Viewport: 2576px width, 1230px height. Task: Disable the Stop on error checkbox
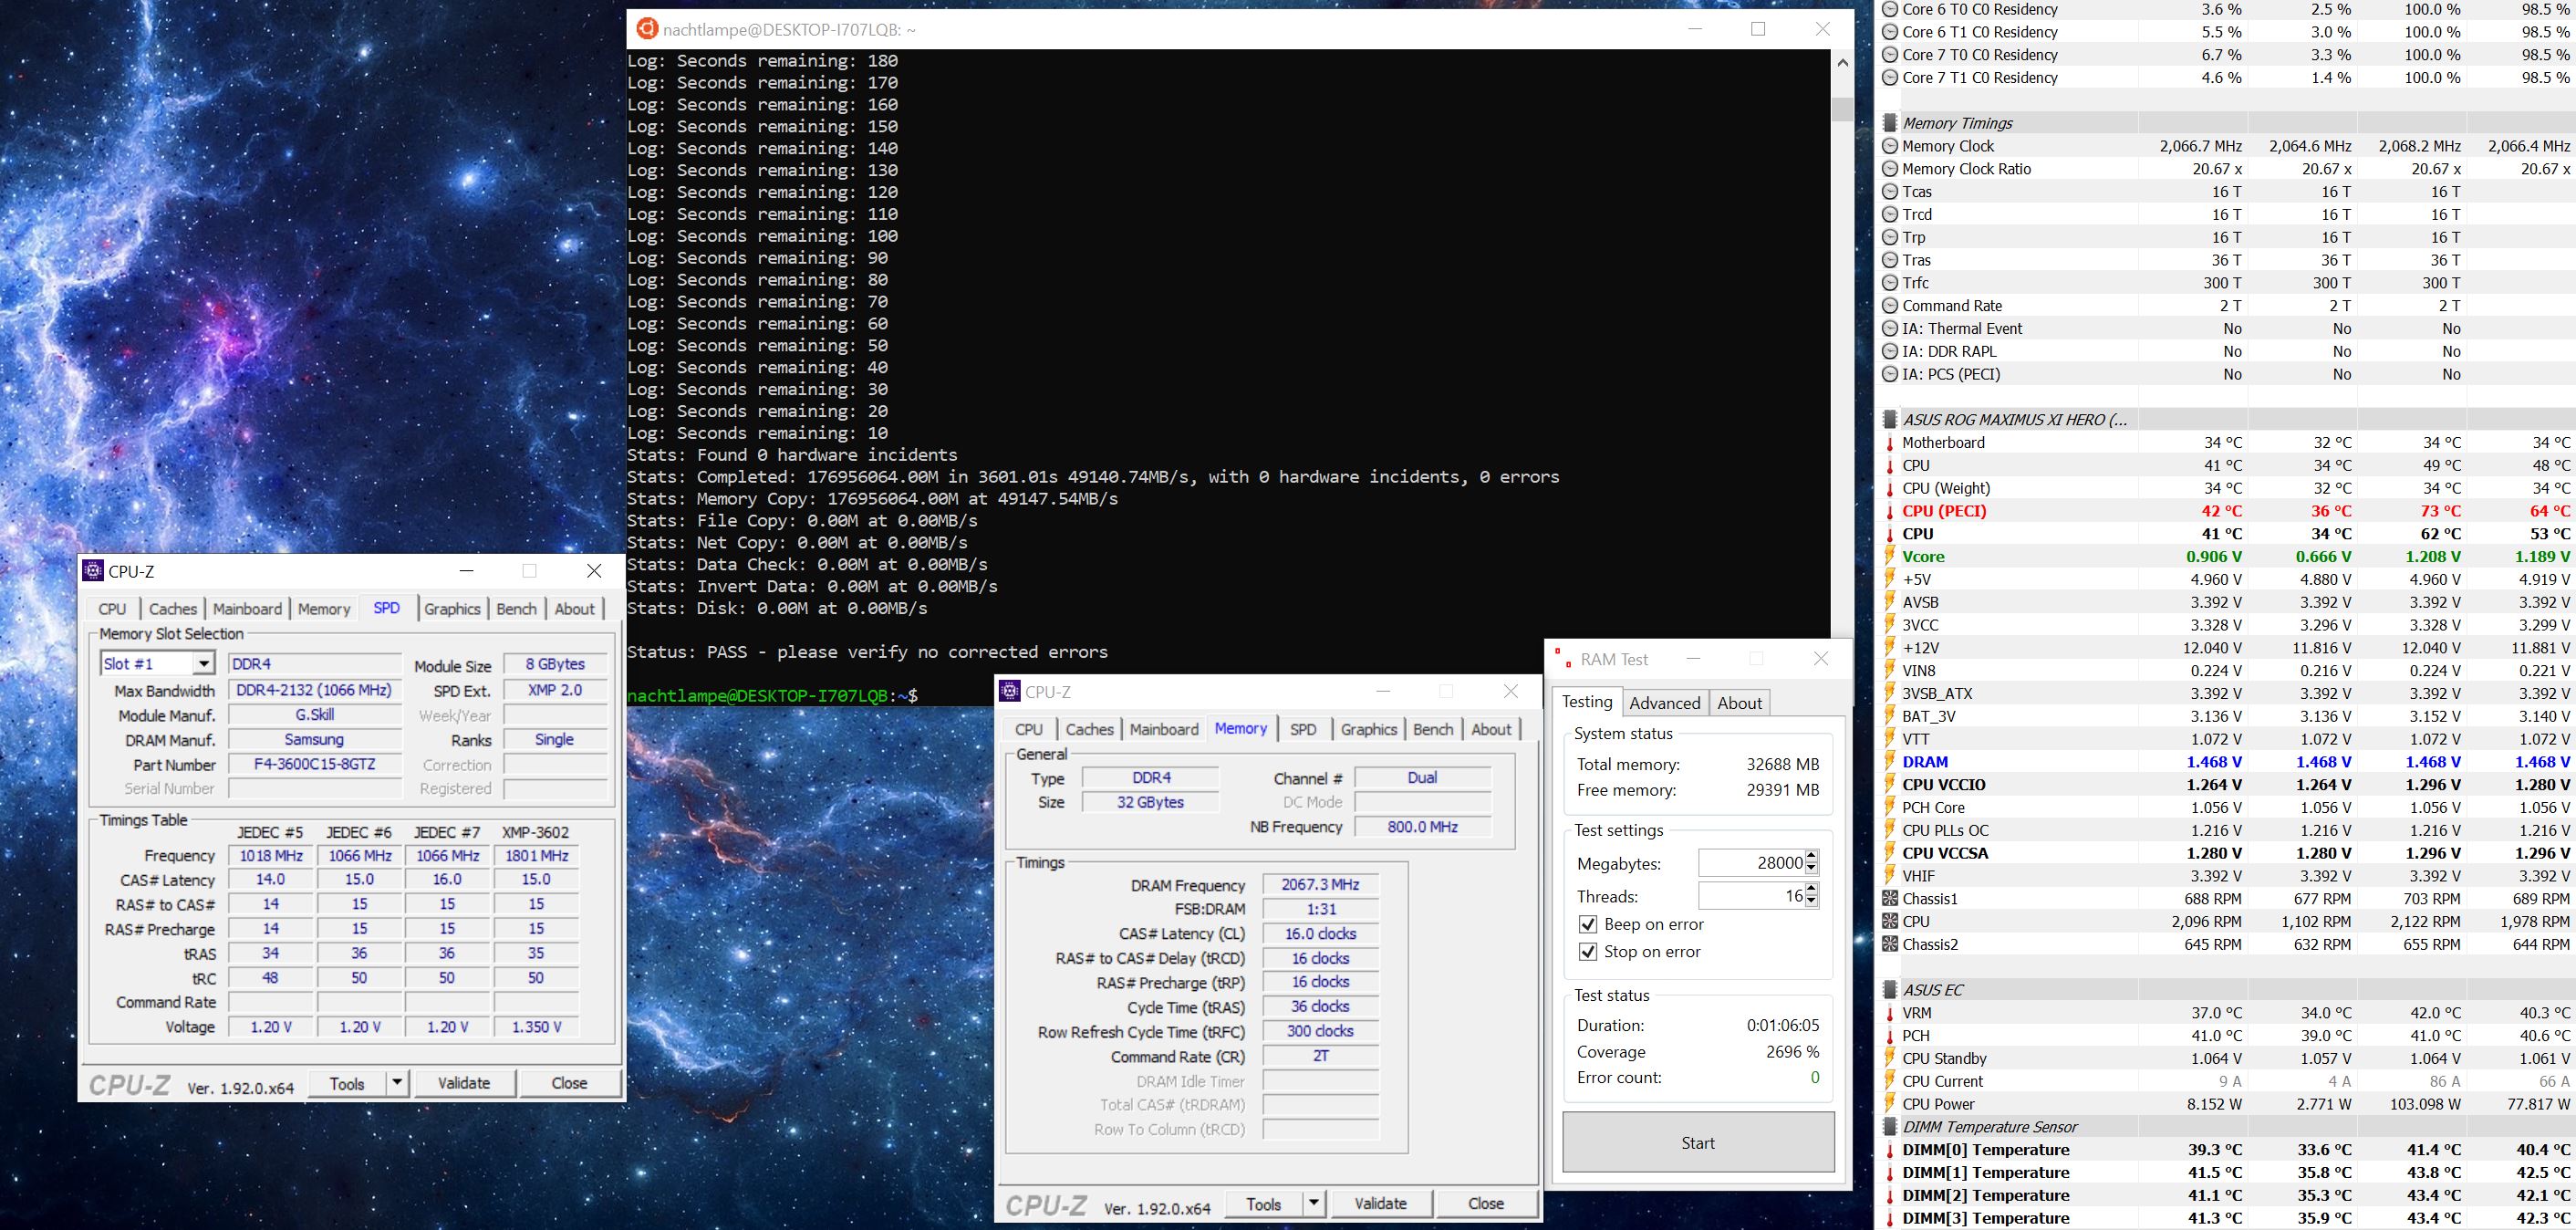tap(1588, 951)
